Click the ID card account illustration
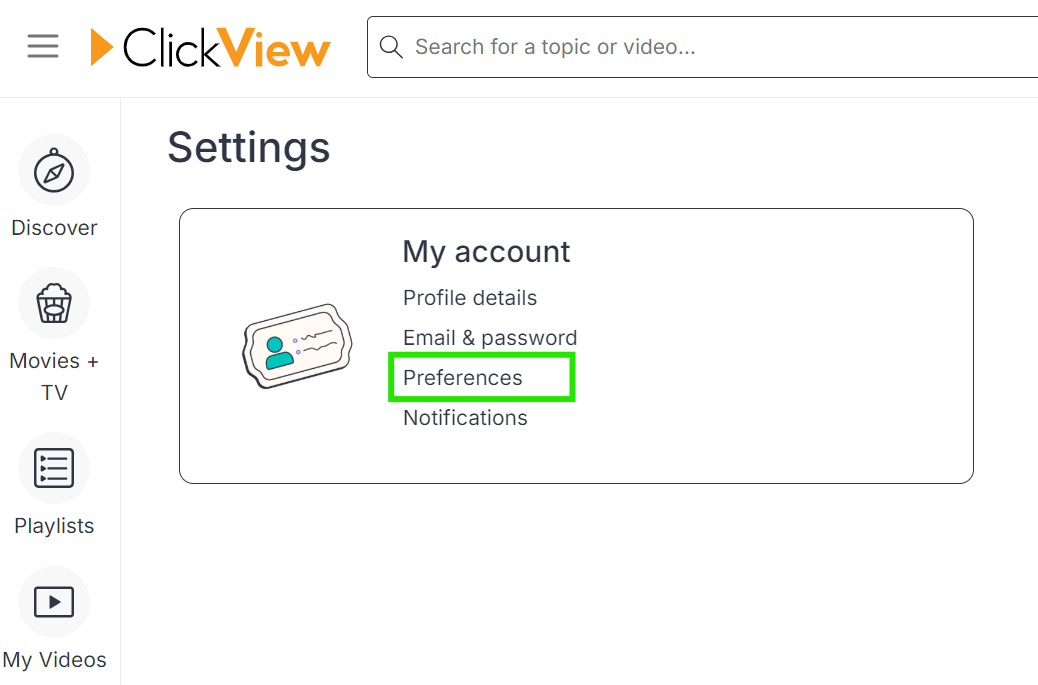 click(297, 346)
